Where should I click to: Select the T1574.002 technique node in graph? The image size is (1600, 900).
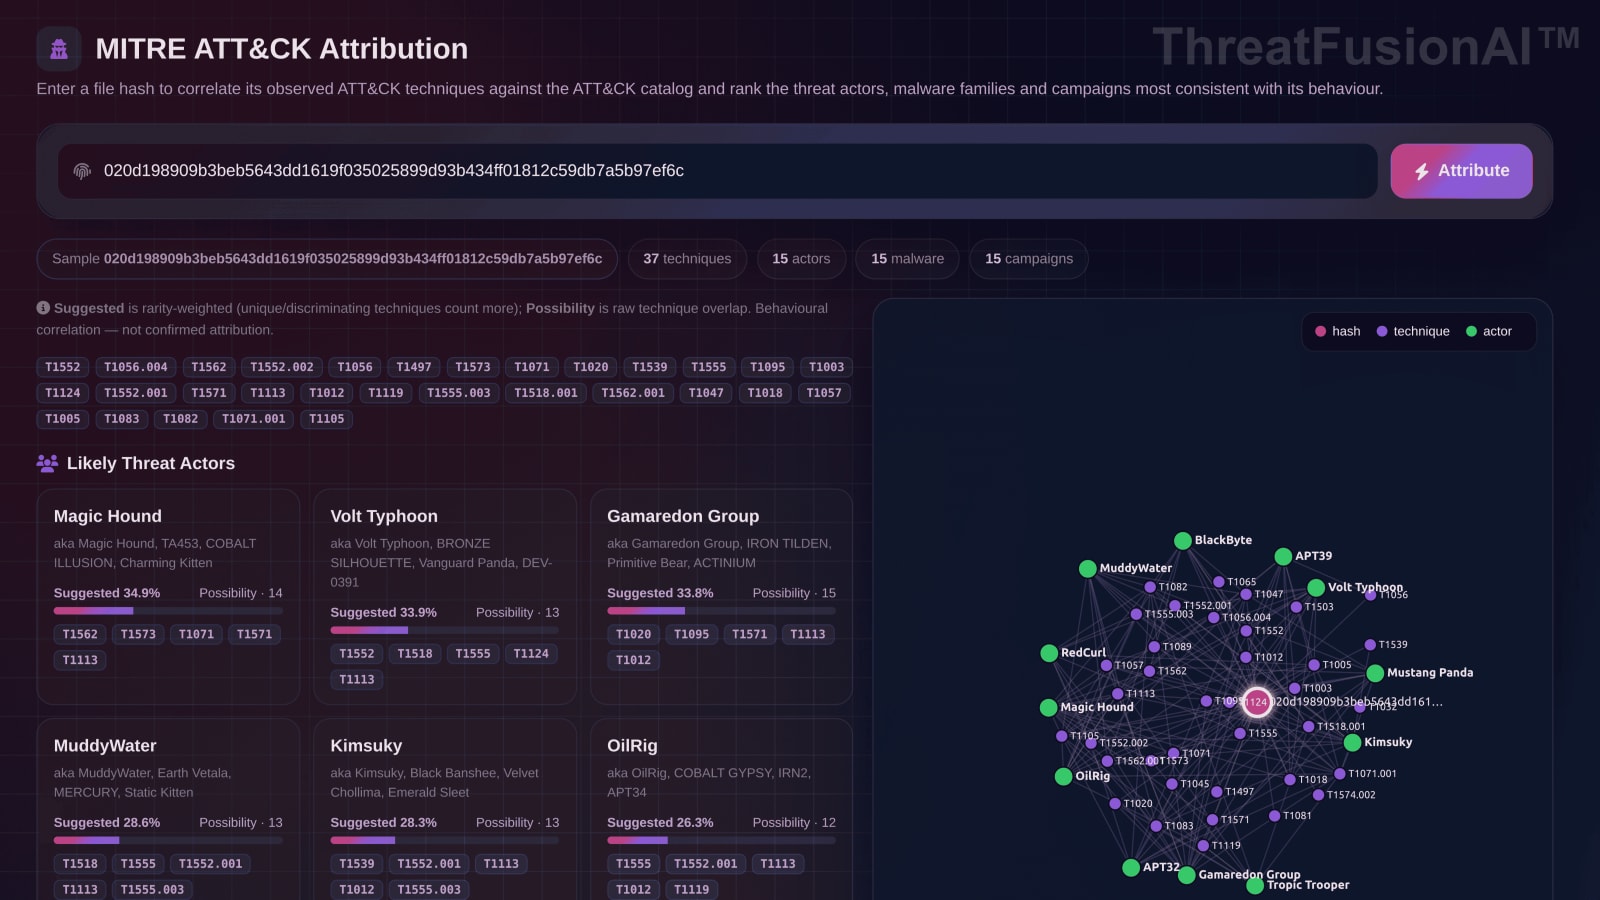1318,795
